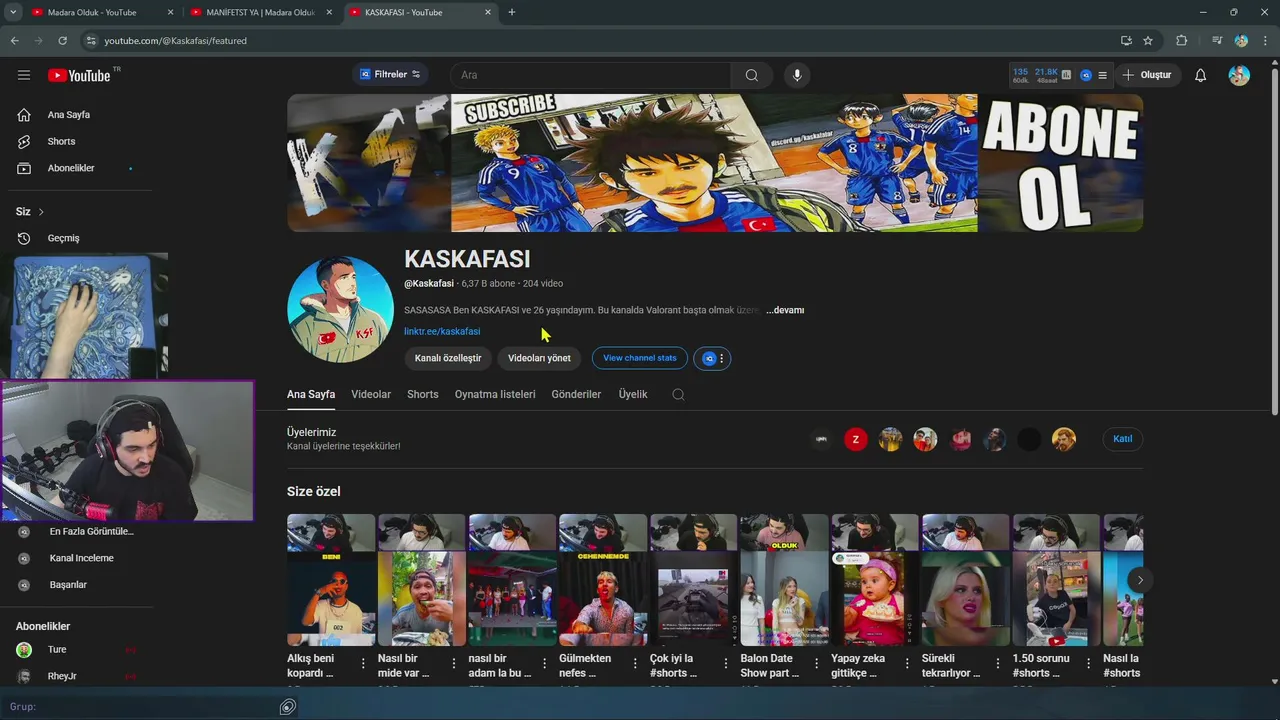The height and width of the screenshot is (720, 1280).
Task: Open linktr.ee/kaskafasi link
Action: [442, 331]
